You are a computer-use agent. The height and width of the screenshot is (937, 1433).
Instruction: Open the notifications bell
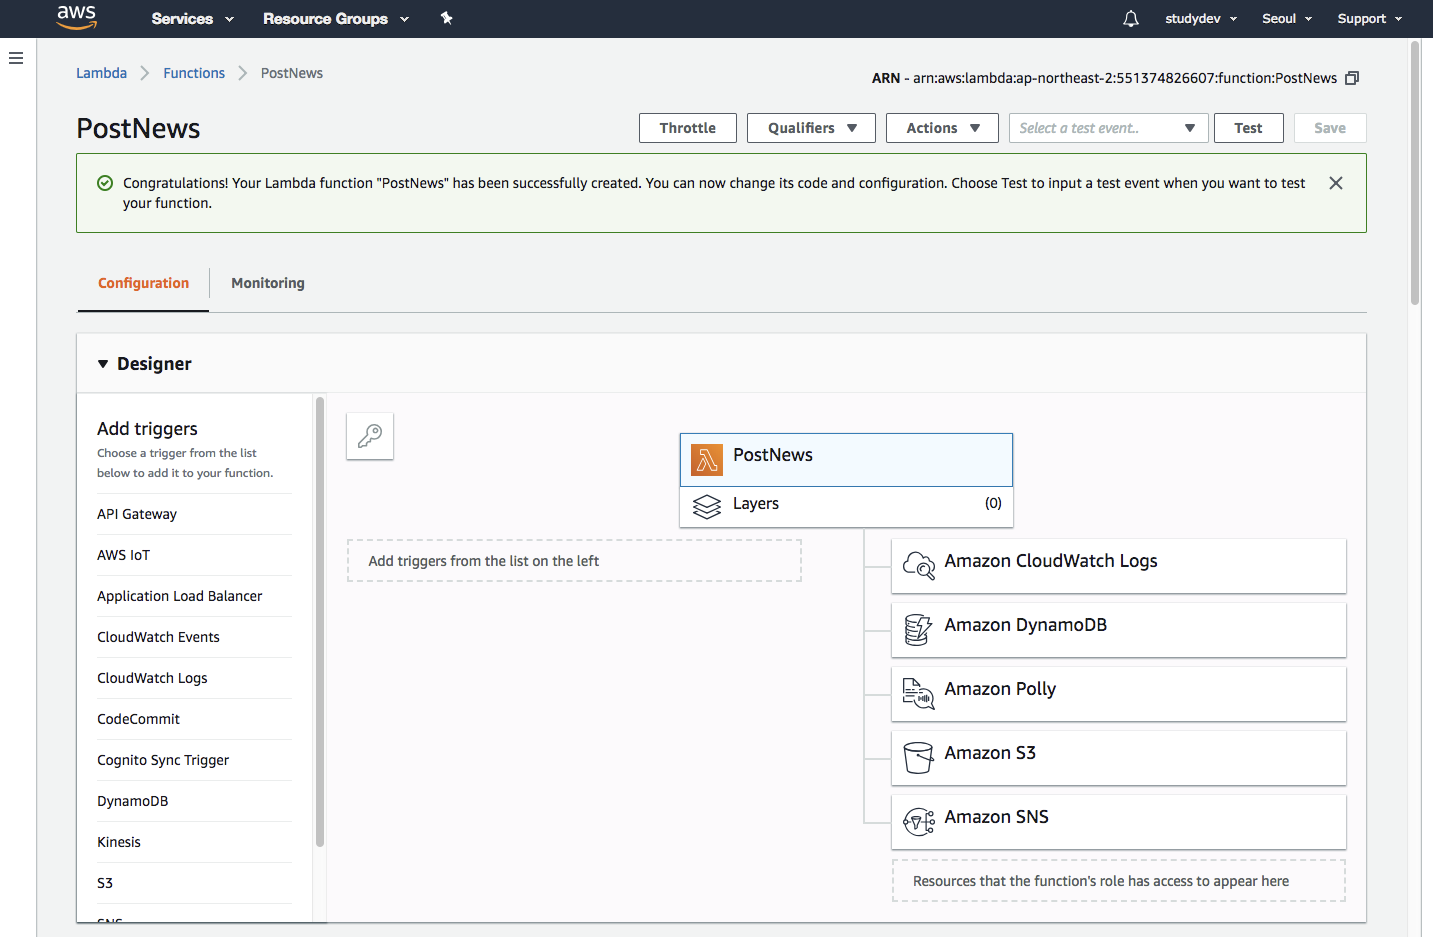point(1131,19)
